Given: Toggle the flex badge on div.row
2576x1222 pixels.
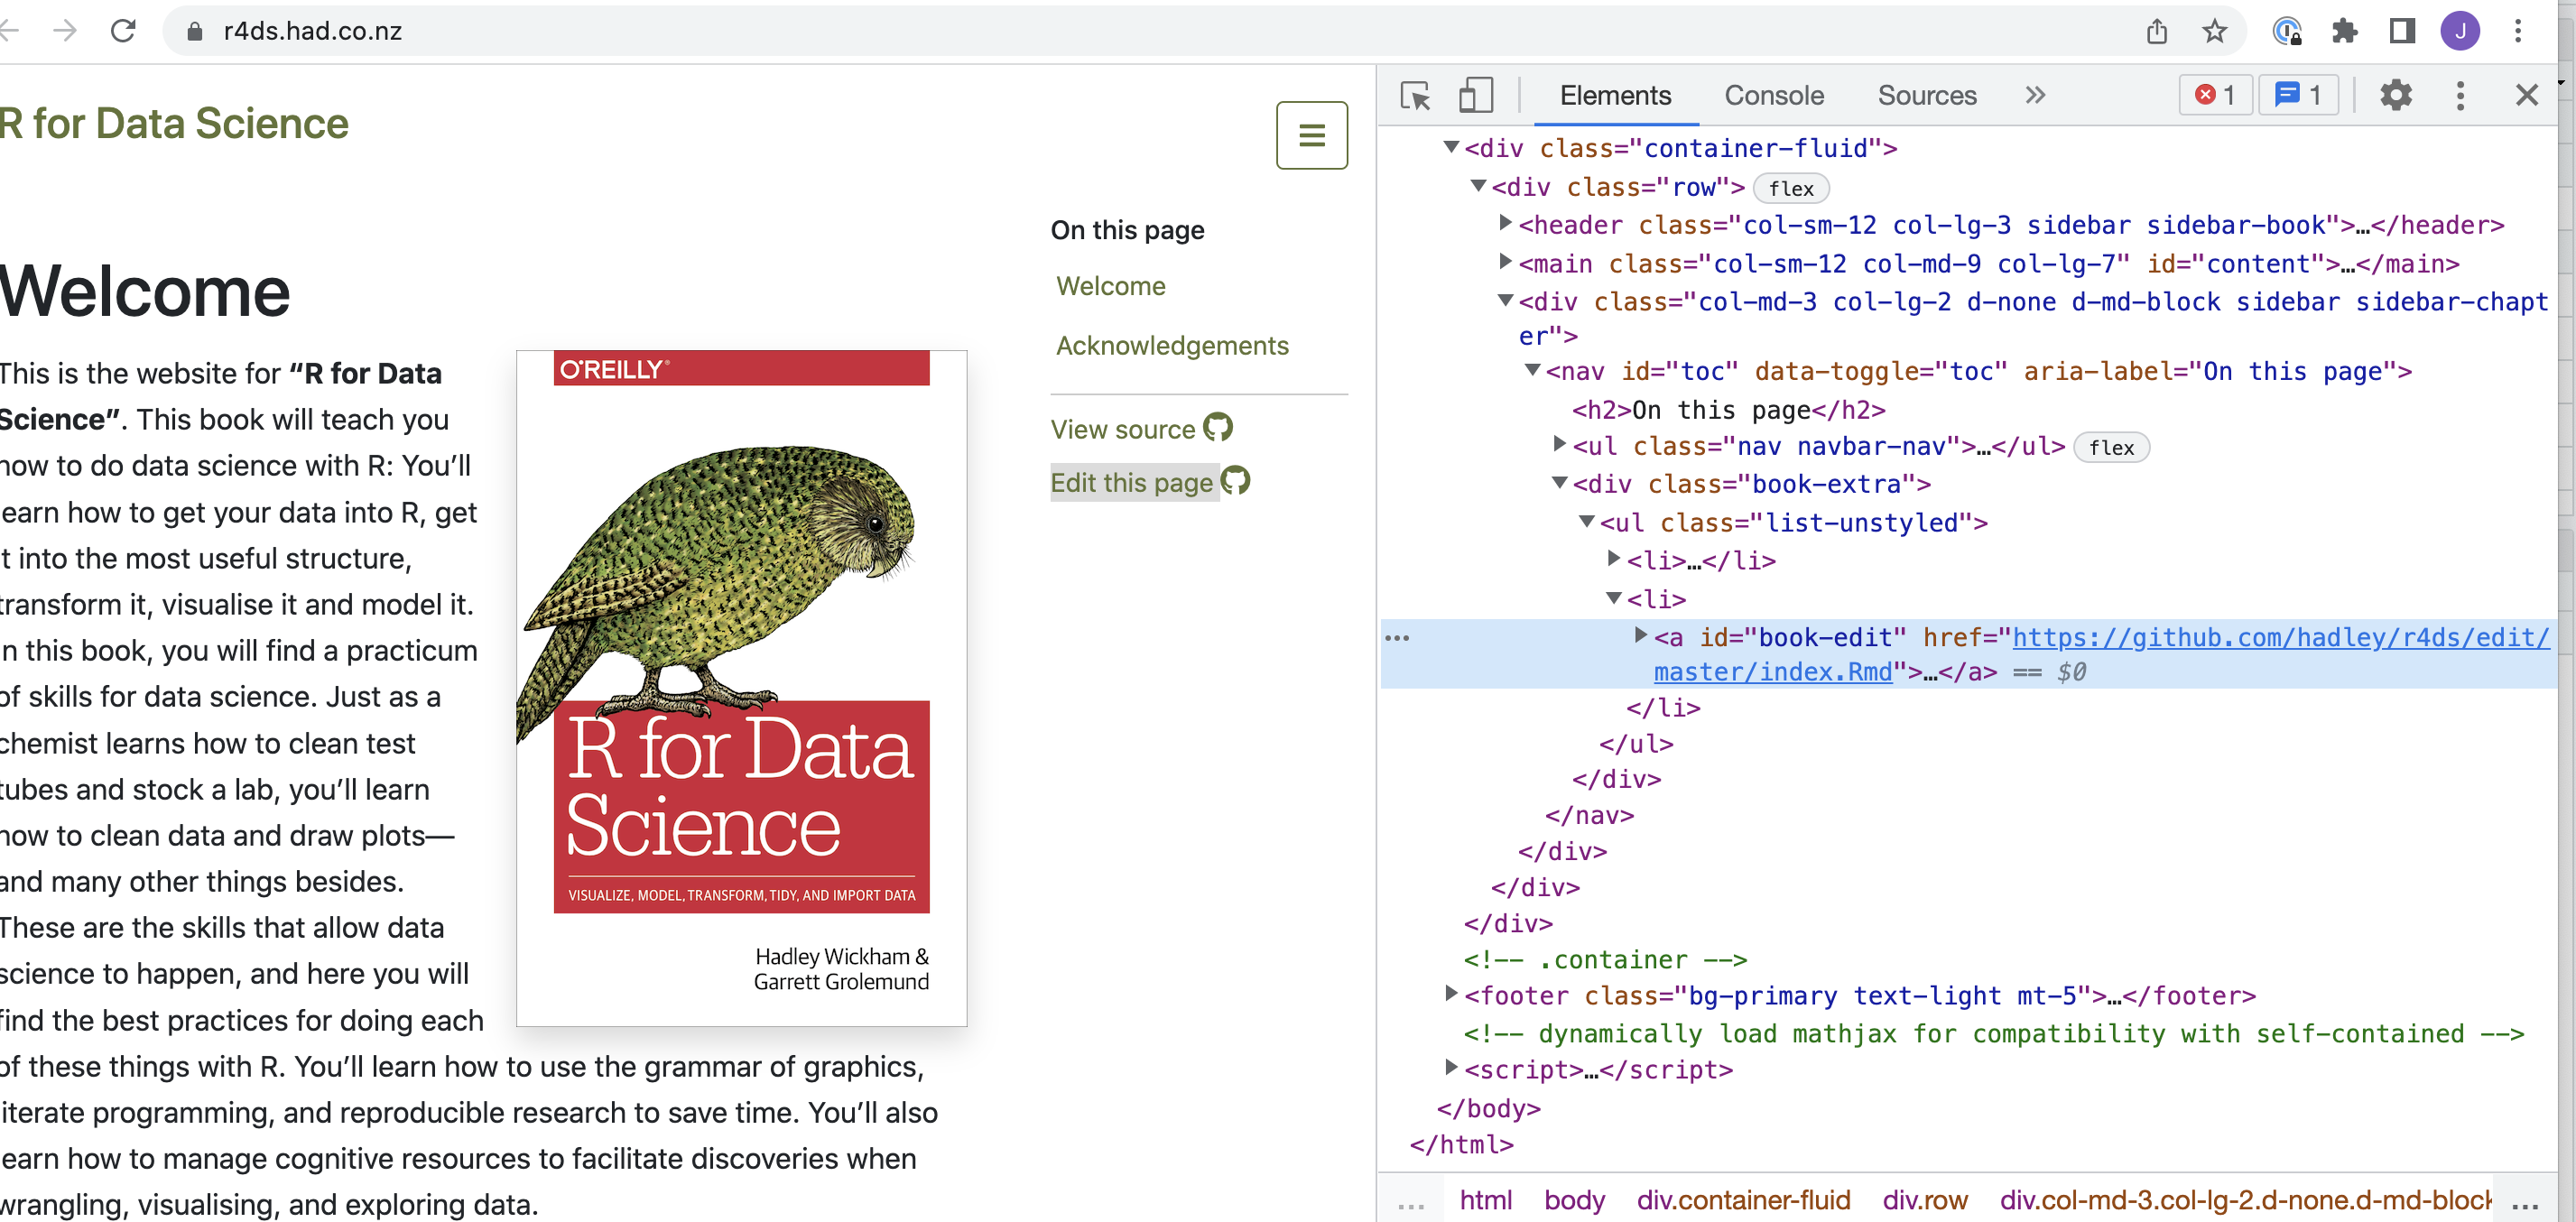Looking at the screenshot, I should point(1791,189).
